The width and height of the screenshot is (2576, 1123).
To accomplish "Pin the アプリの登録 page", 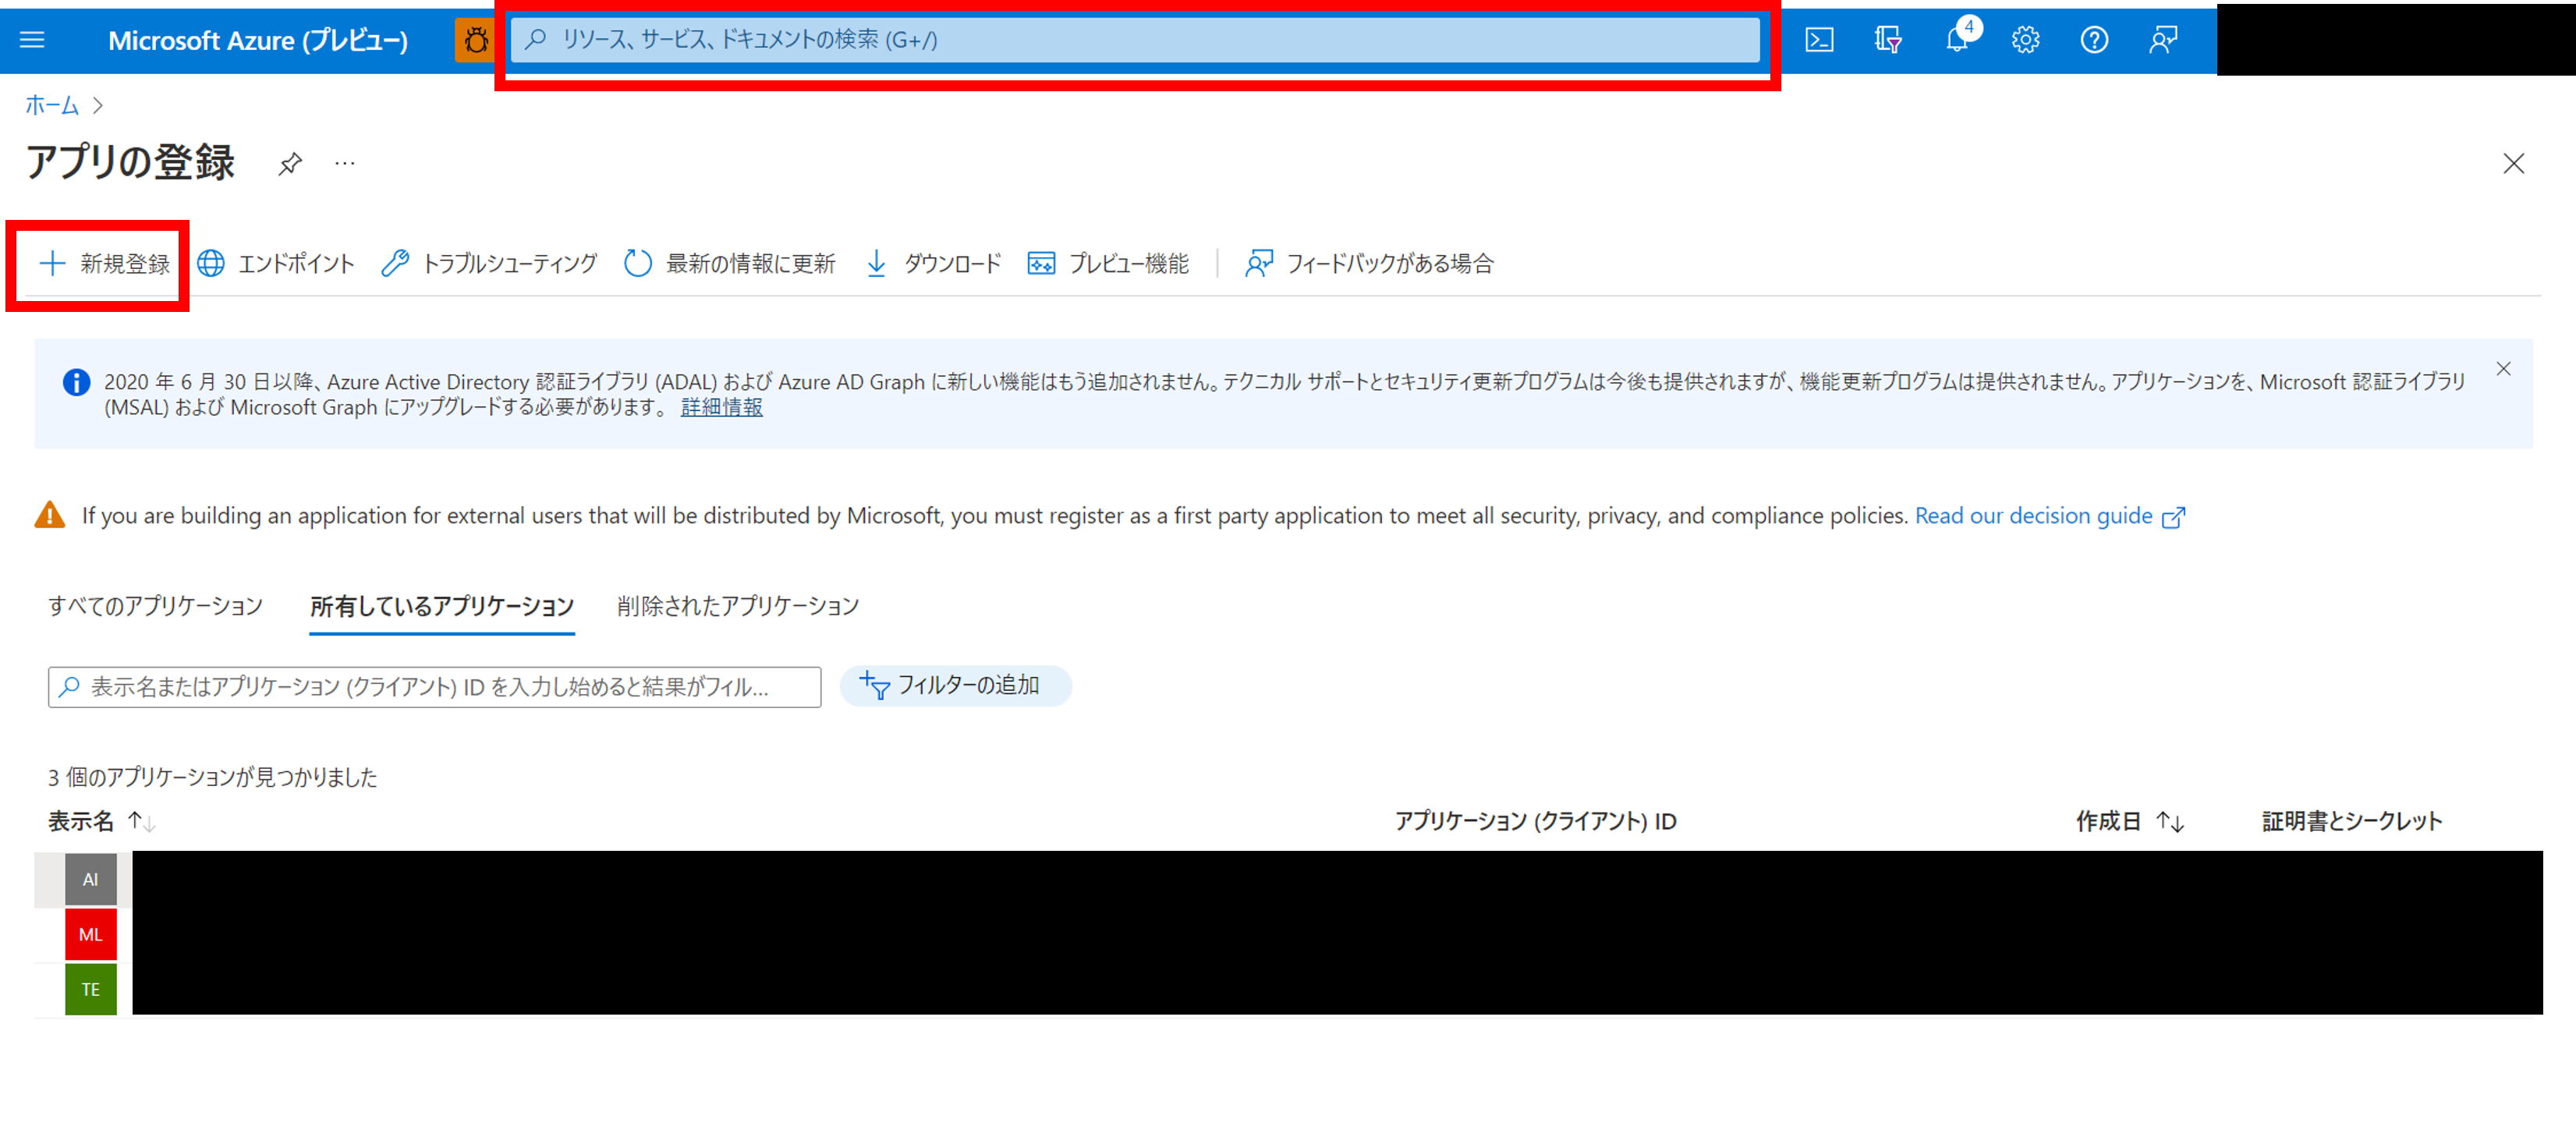I will [x=290, y=163].
